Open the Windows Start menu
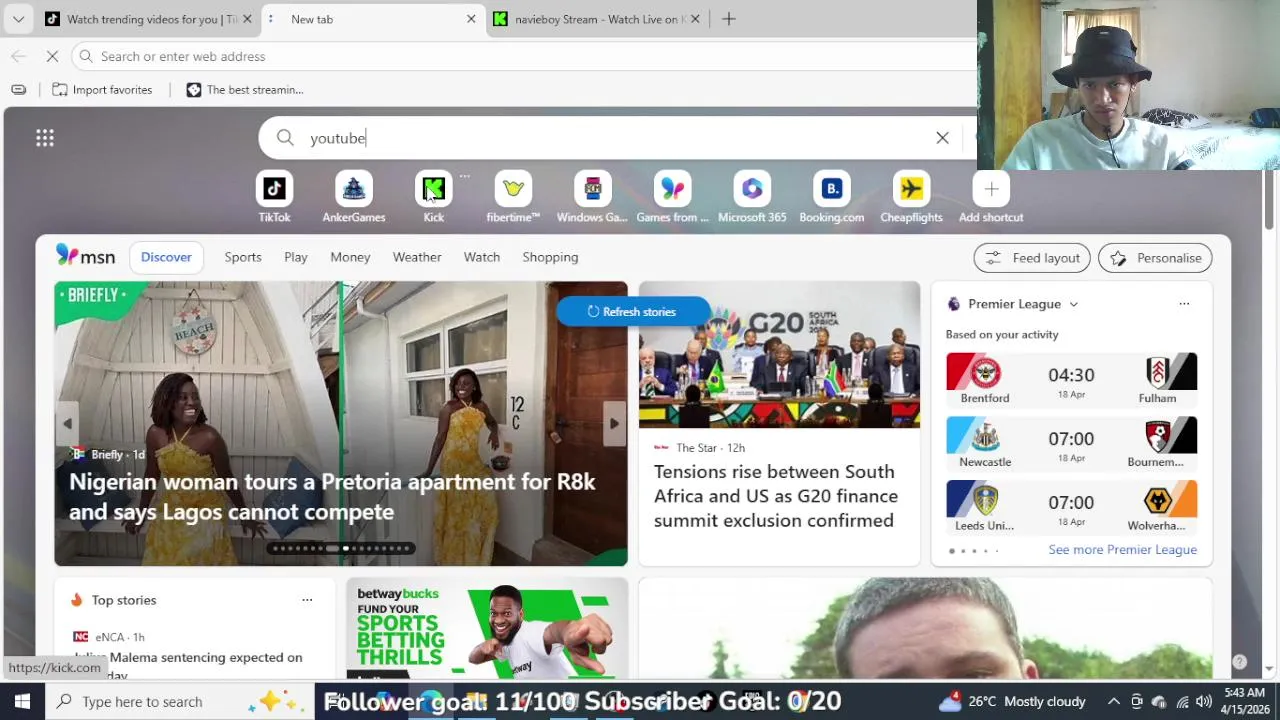This screenshot has height=720, width=1280. point(22,701)
